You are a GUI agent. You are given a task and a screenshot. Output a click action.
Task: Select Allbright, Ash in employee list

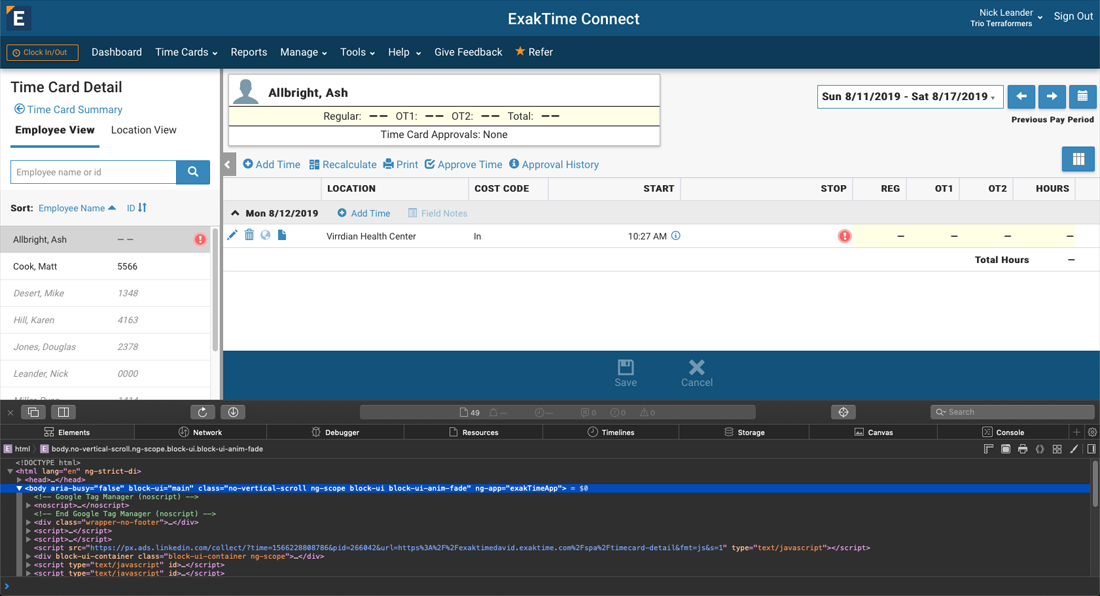[105, 240]
